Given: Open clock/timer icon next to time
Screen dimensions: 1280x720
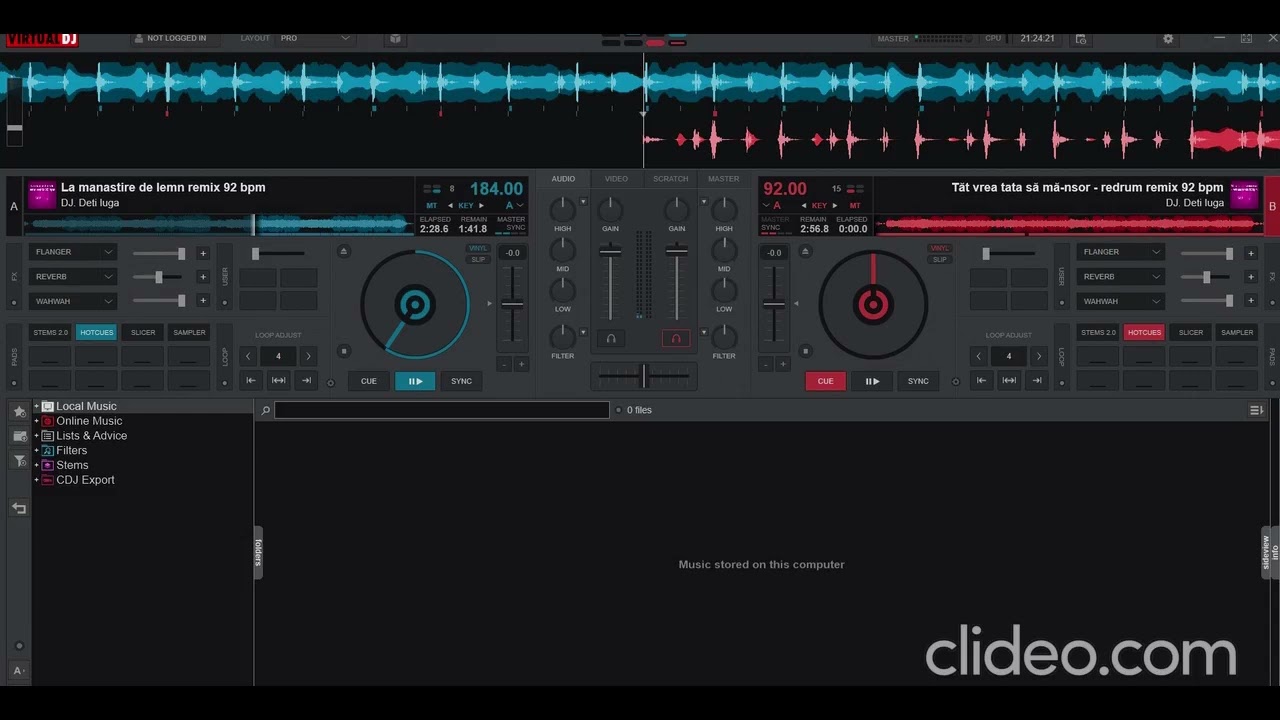Looking at the screenshot, I should tap(1081, 39).
